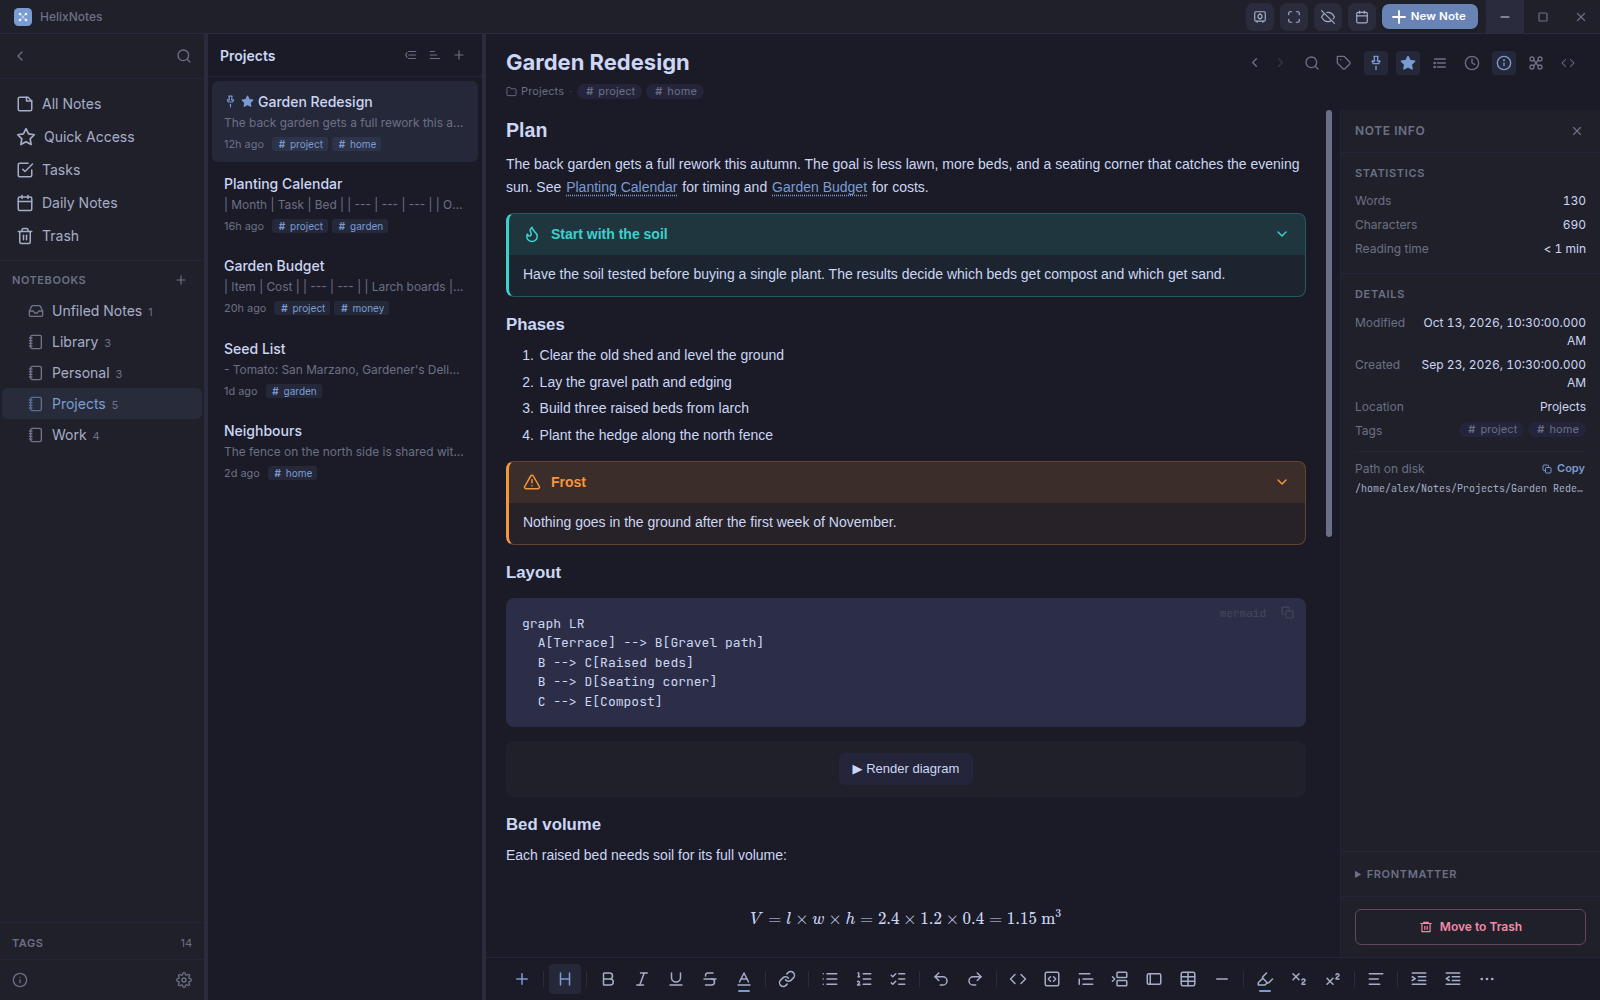1600x1000 pixels.
Task: Open Daily Notes
Action: pos(101,203)
